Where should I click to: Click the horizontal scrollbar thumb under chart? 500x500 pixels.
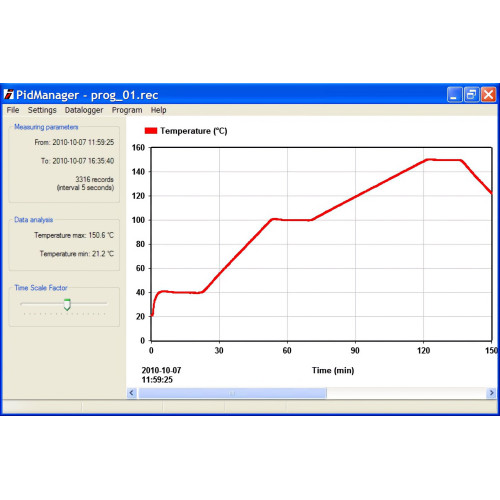point(232,393)
